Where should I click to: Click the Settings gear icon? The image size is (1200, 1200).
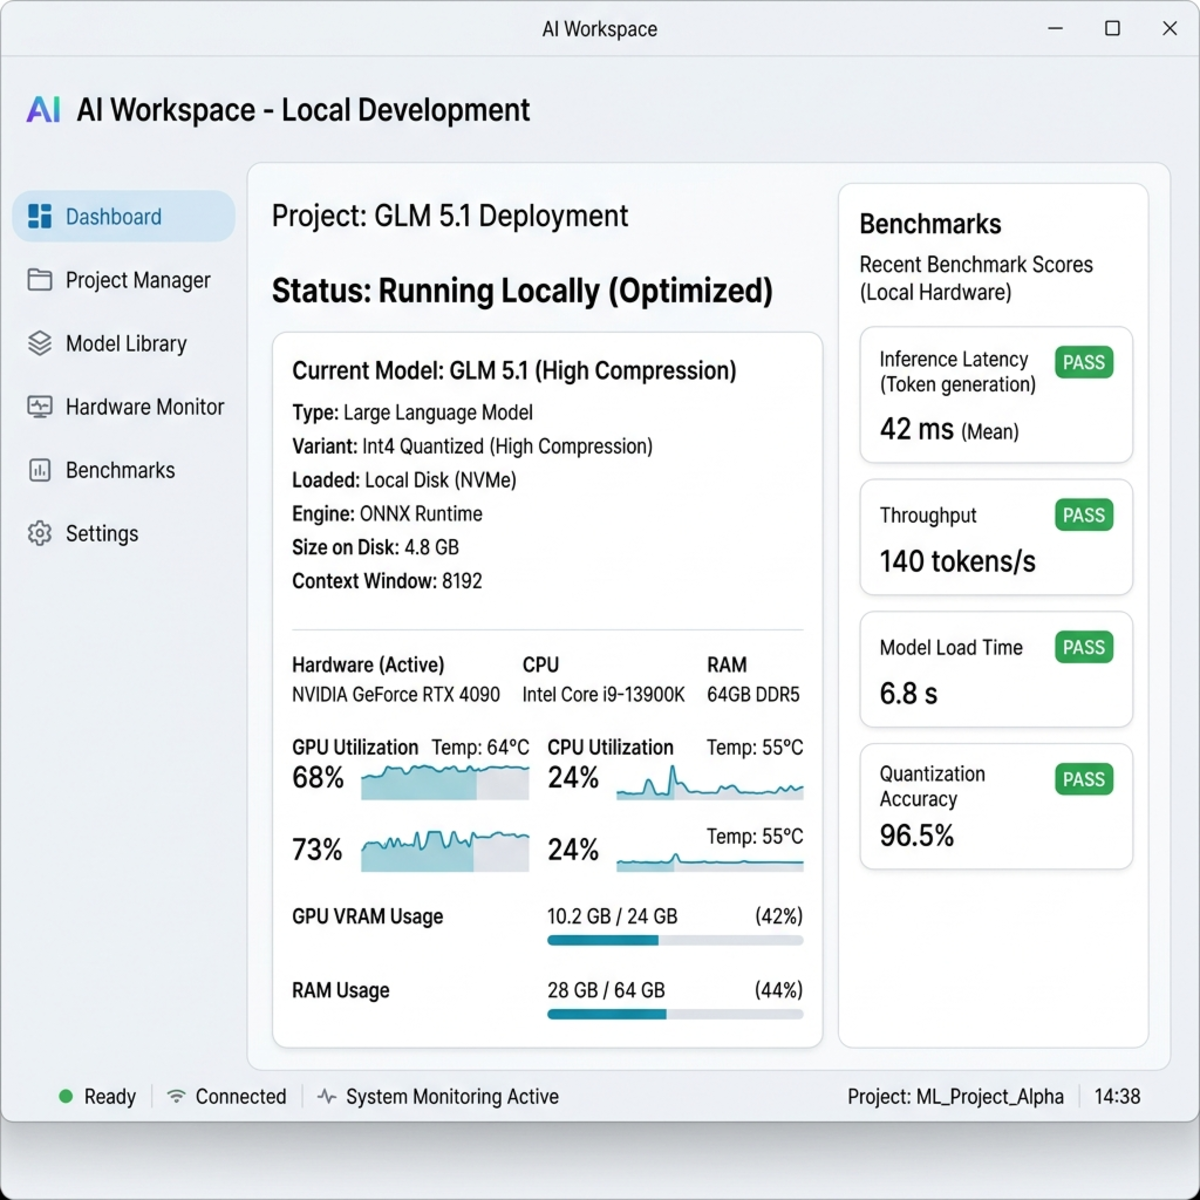coord(40,533)
